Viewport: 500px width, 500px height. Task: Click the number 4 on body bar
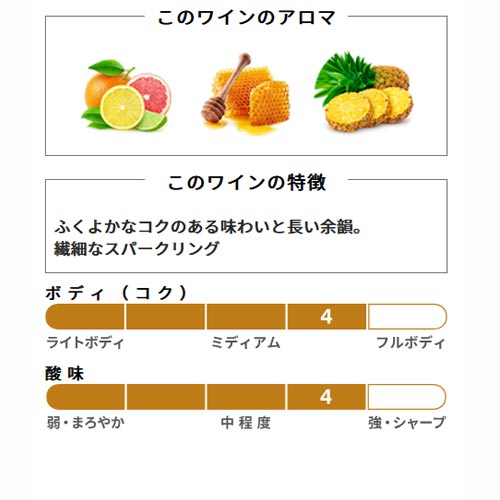[326, 317]
